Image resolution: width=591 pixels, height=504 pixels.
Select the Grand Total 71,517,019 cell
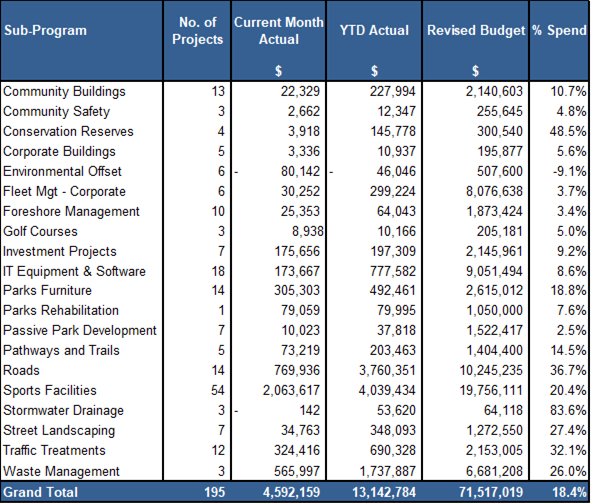491,493
